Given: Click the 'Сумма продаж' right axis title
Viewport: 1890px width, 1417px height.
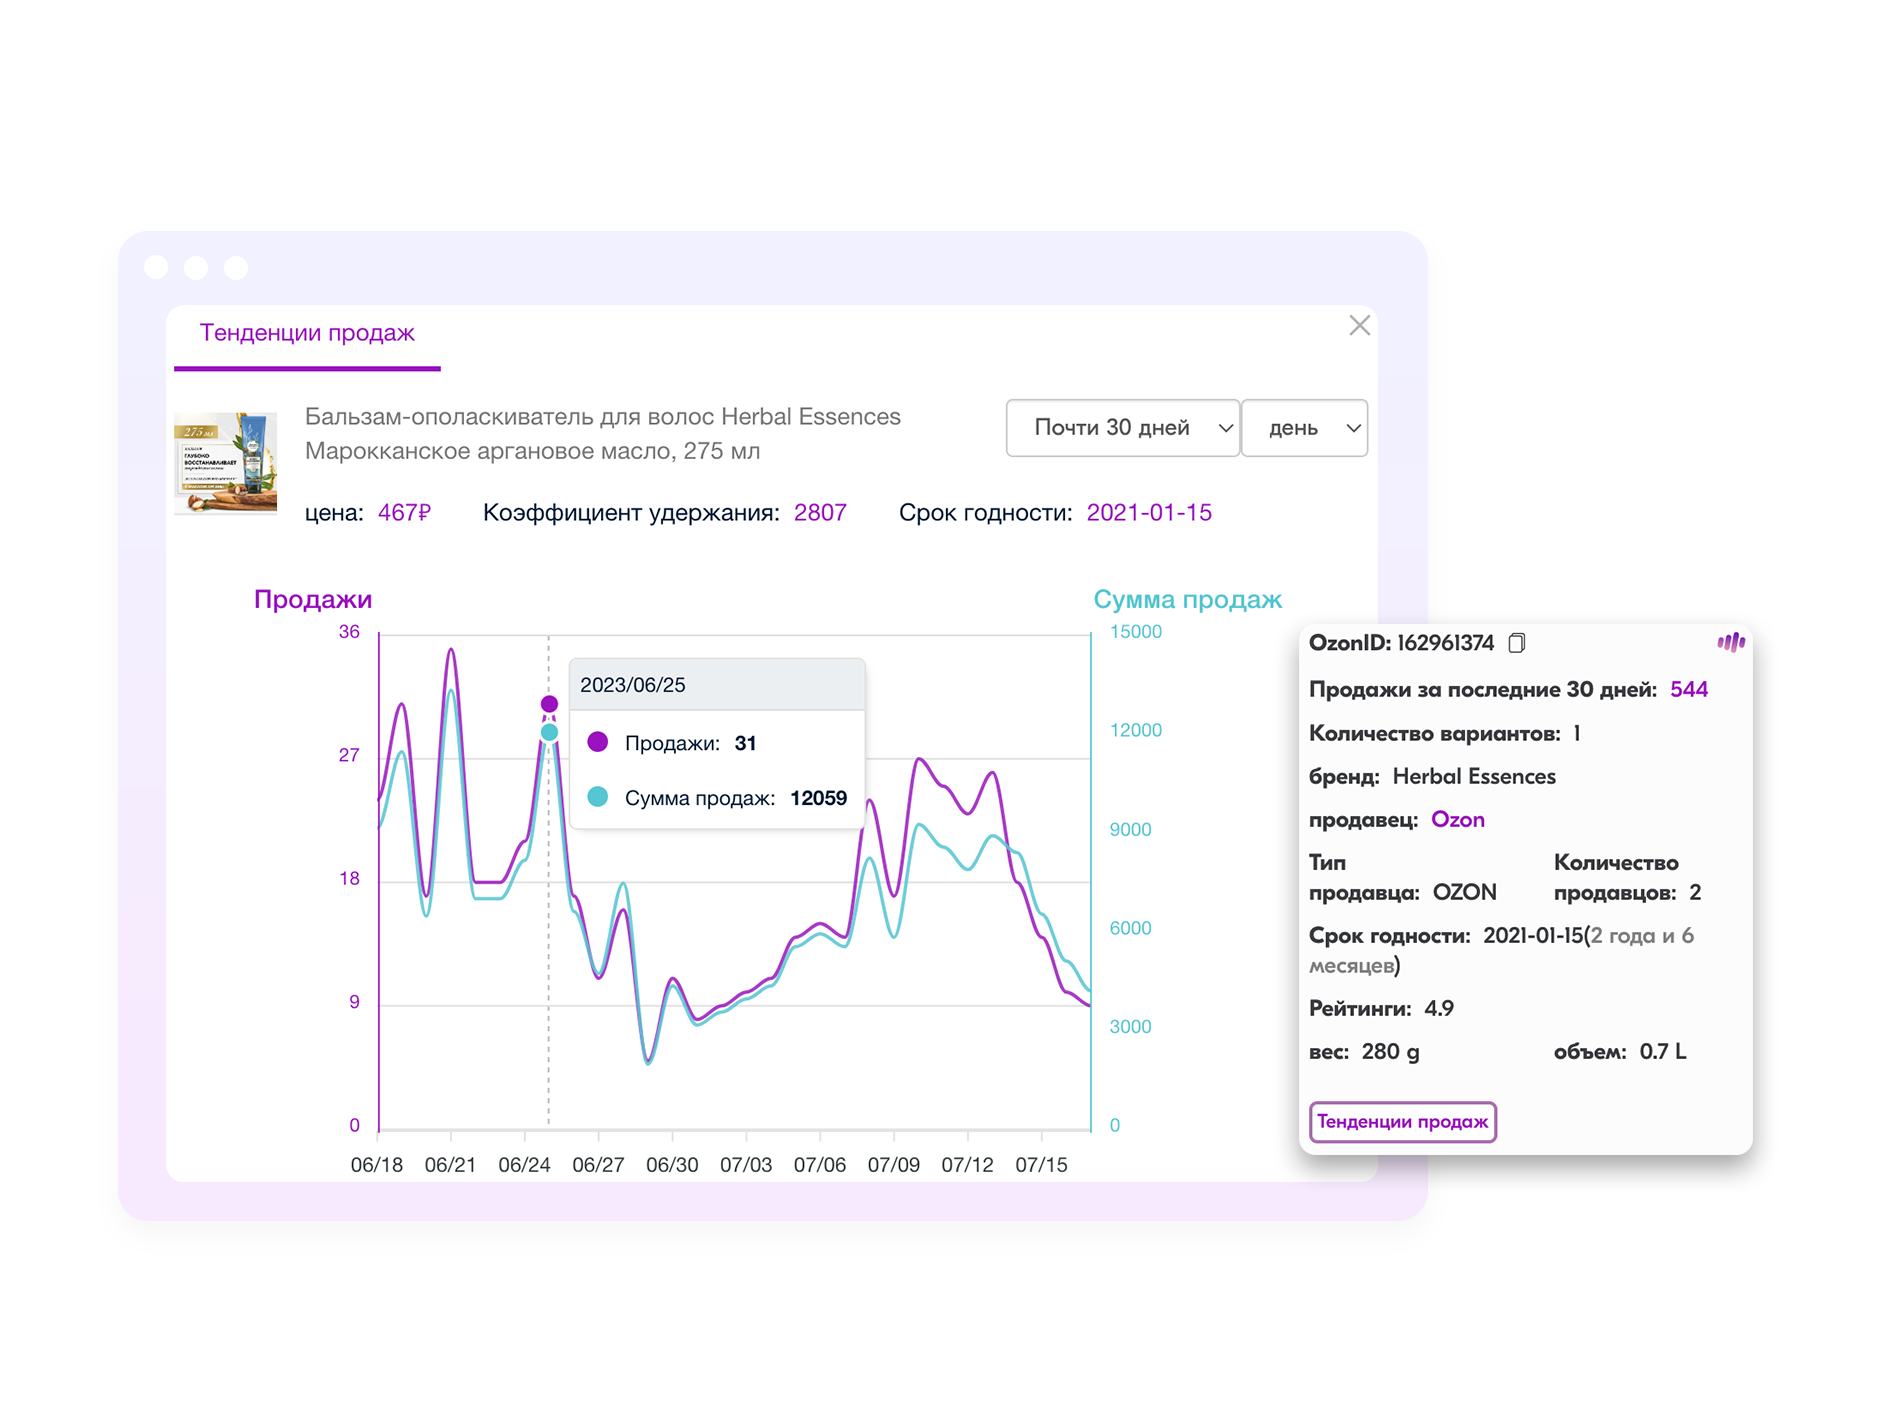Looking at the screenshot, I should coord(1187,599).
